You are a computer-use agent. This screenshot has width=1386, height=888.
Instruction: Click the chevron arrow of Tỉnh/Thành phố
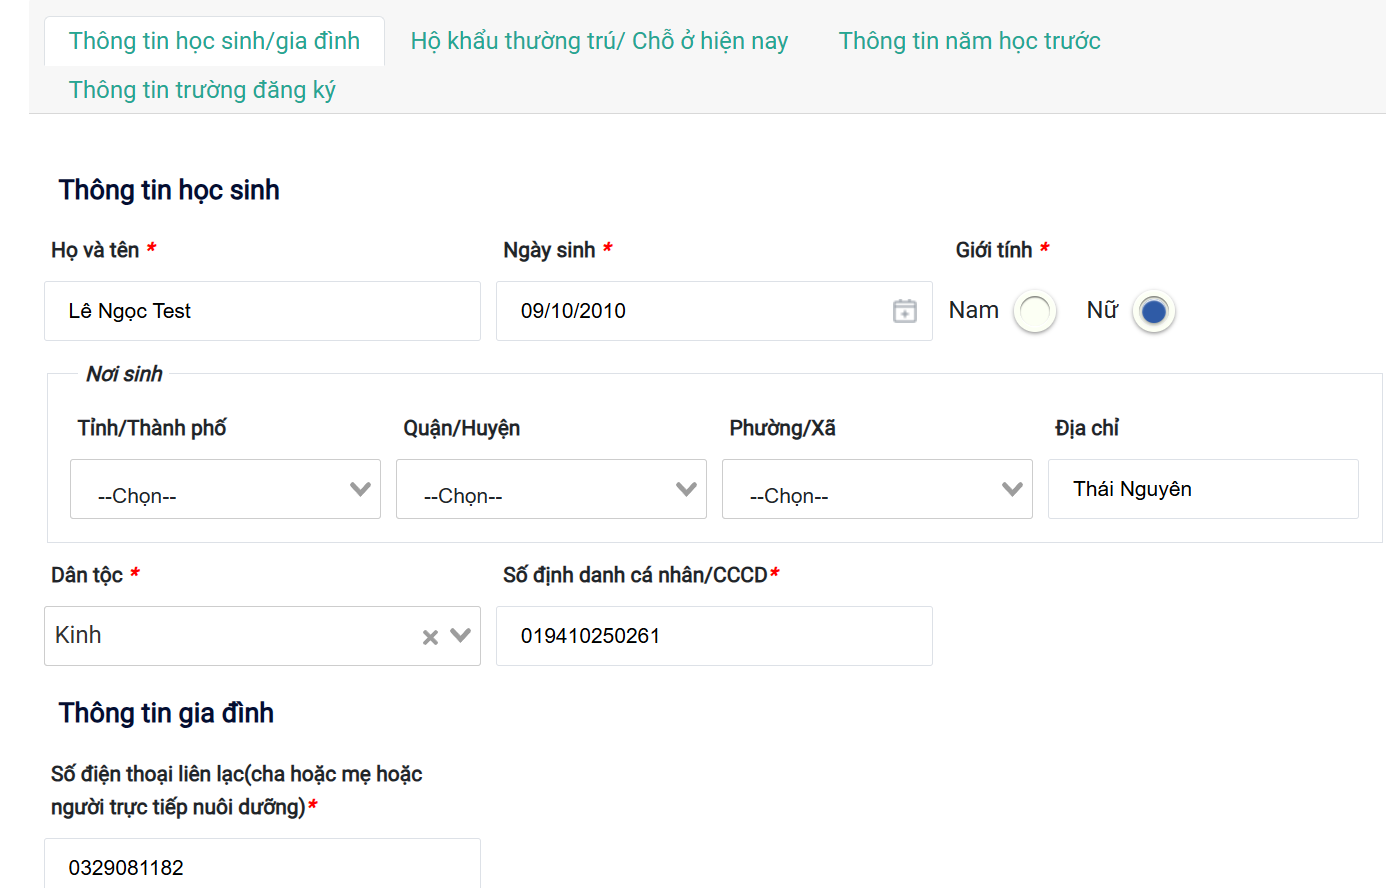coord(360,489)
